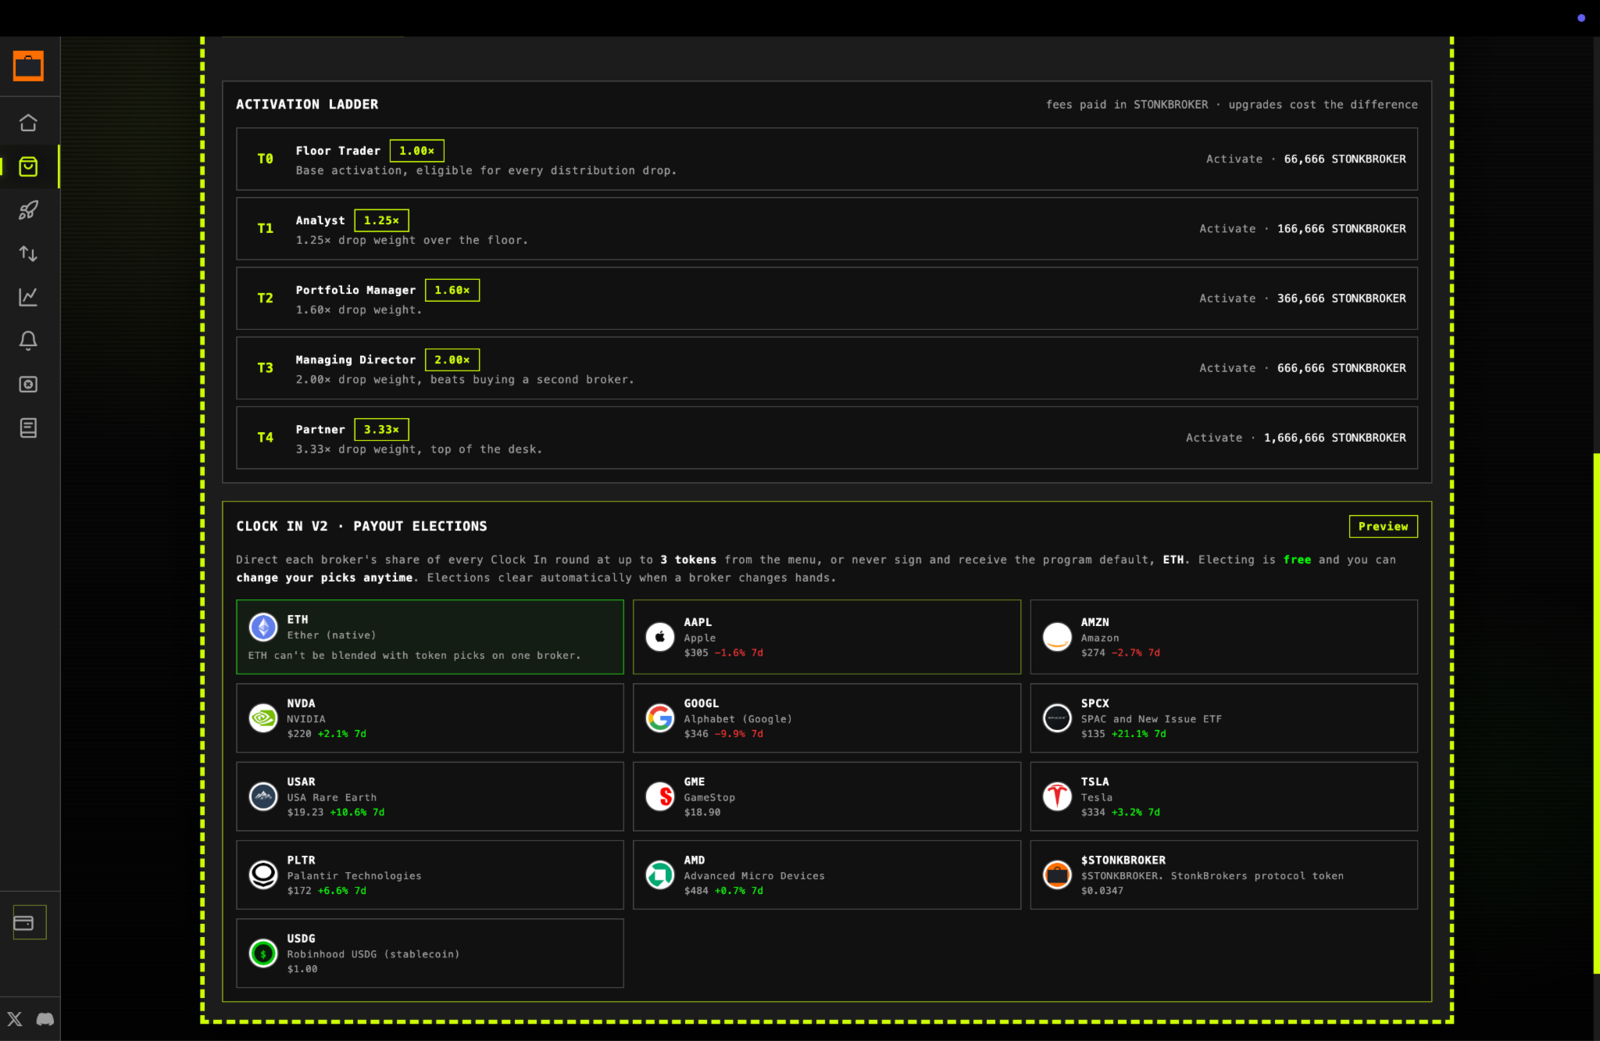Click the 2.00× Managing Director badge
This screenshot has height=1041, width=1600.
tap(452, 360)
